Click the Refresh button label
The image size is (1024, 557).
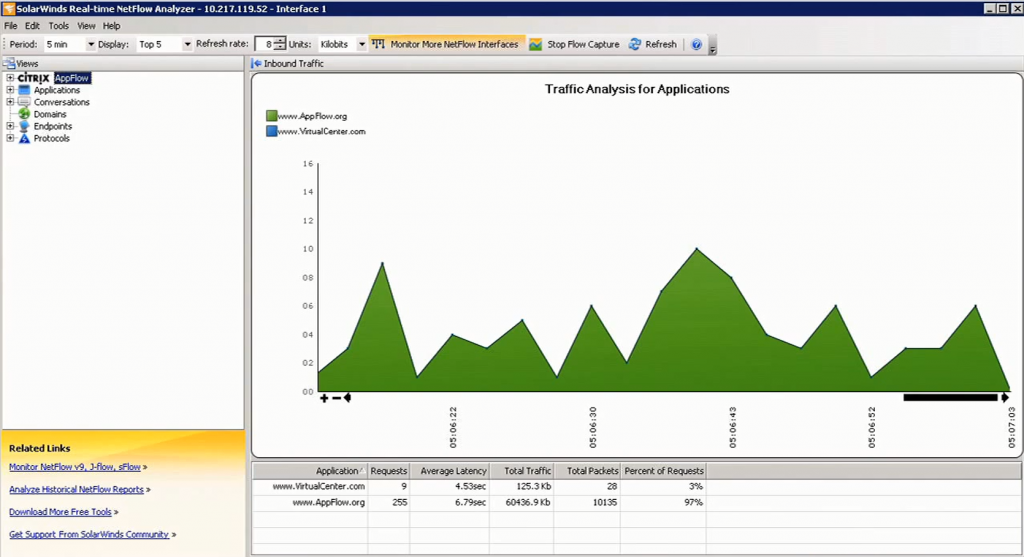(661, 44)
